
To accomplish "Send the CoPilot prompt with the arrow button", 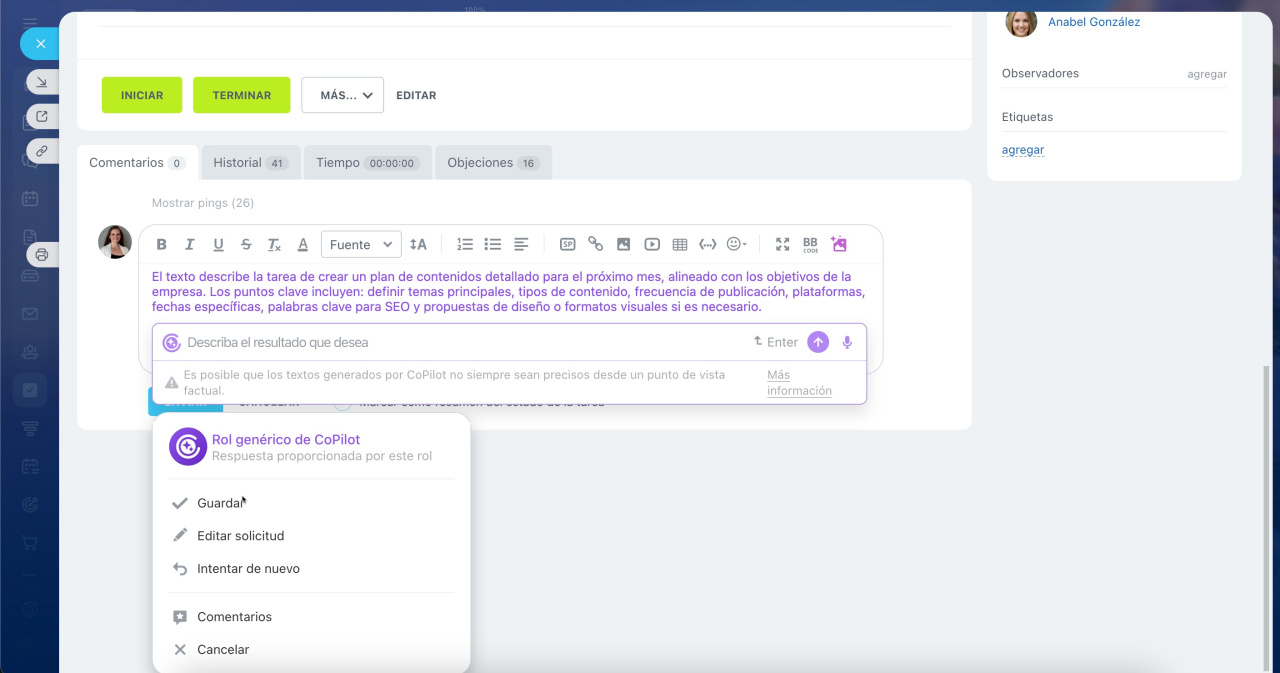I will pos(818,342).
